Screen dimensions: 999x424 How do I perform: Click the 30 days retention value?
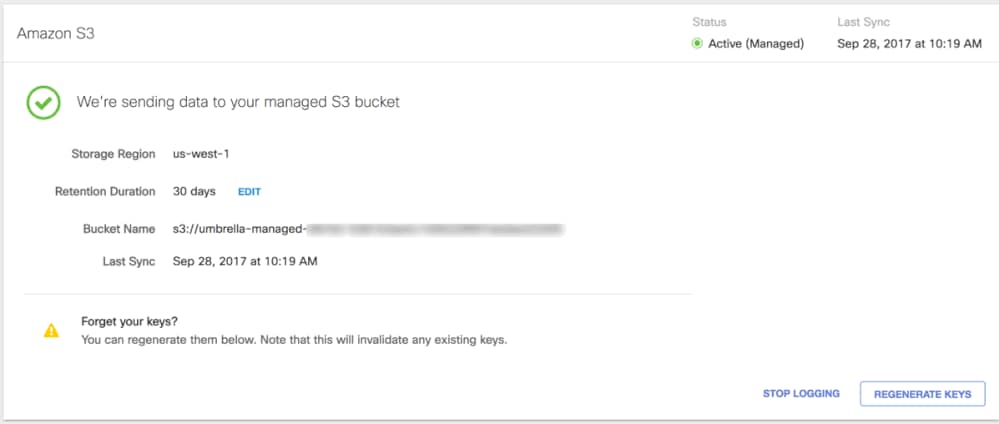[x=194, y=191]
